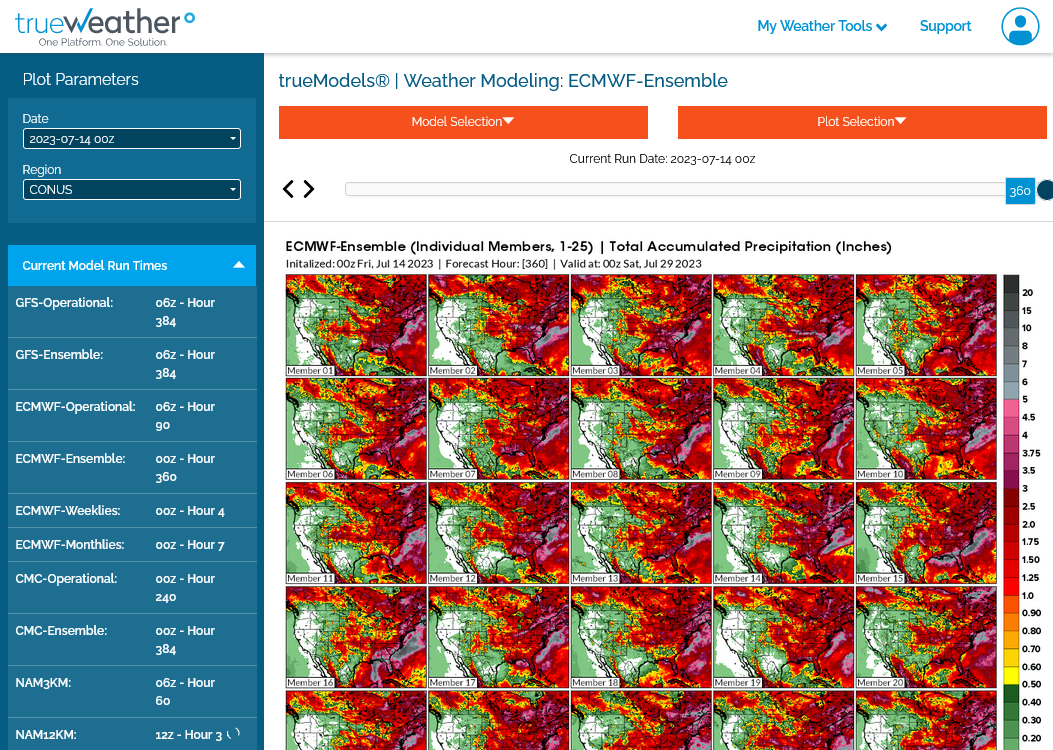Click the Member 03 precipitation map
Image resolution: width=1053 pixels, height=750 pixels.
(641, 325)
